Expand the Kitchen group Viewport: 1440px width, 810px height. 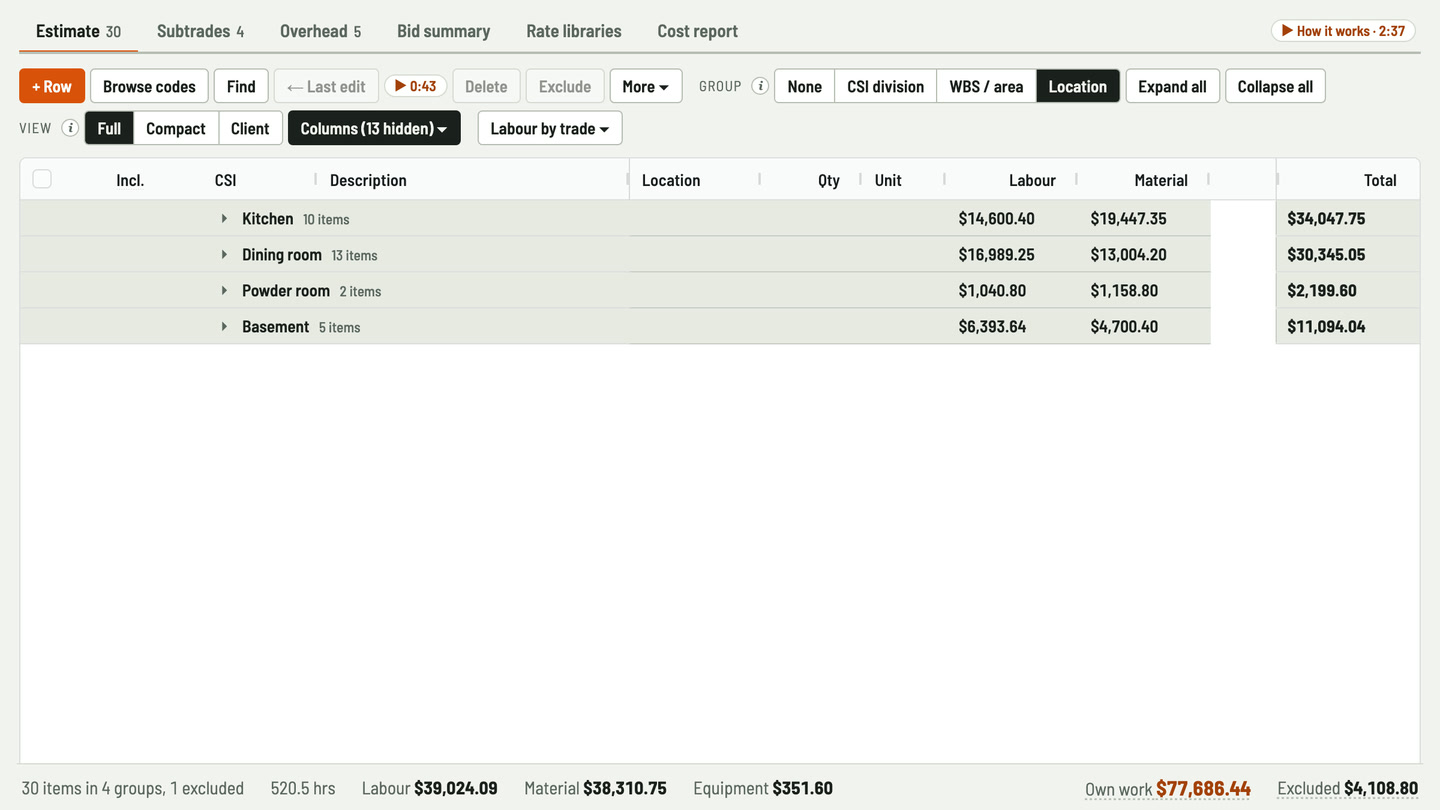224,218
